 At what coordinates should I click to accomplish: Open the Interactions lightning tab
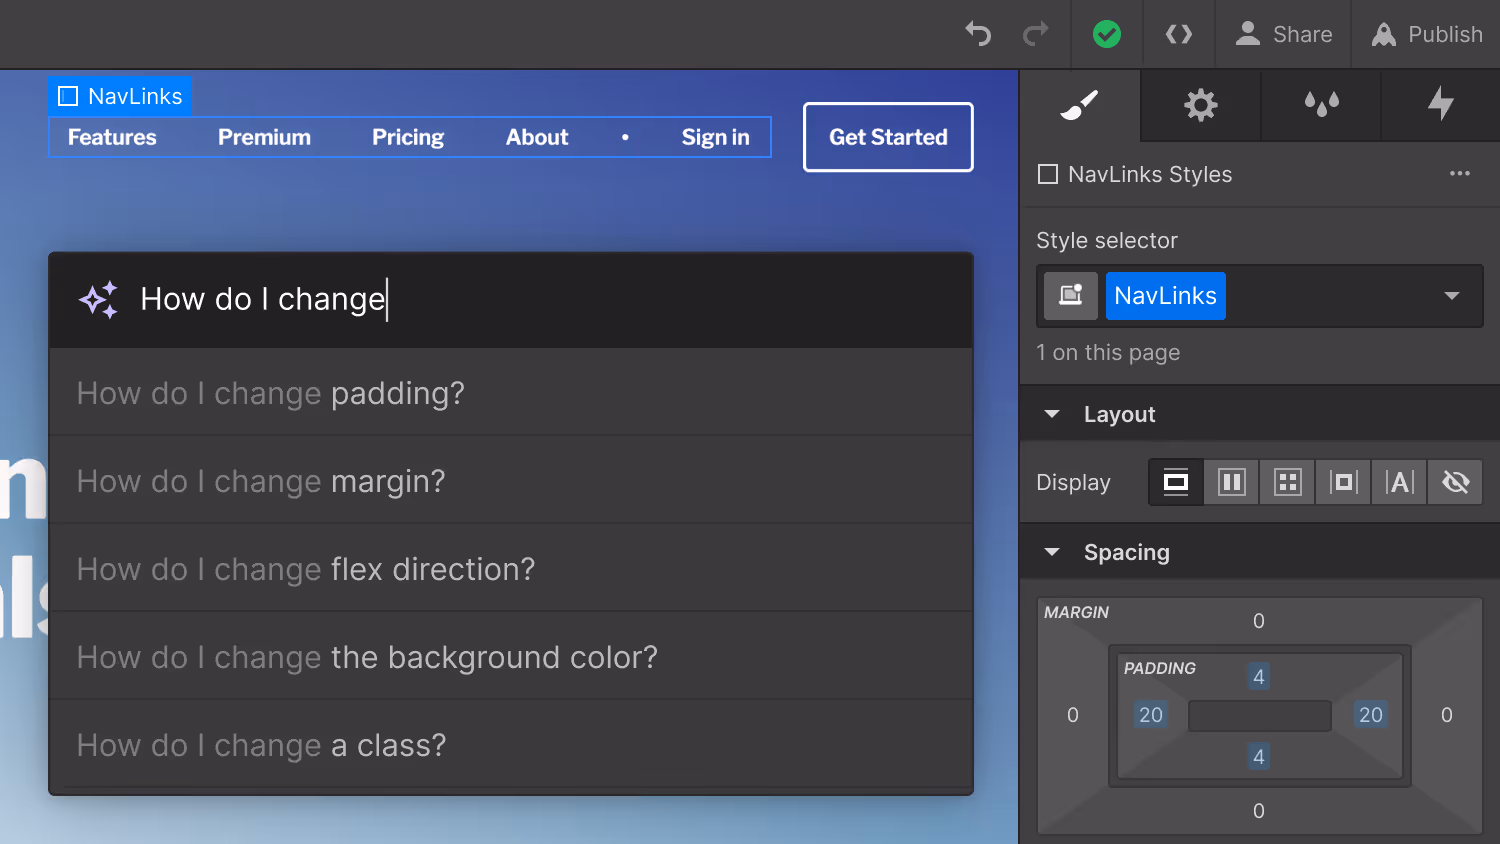[1441, 105]
